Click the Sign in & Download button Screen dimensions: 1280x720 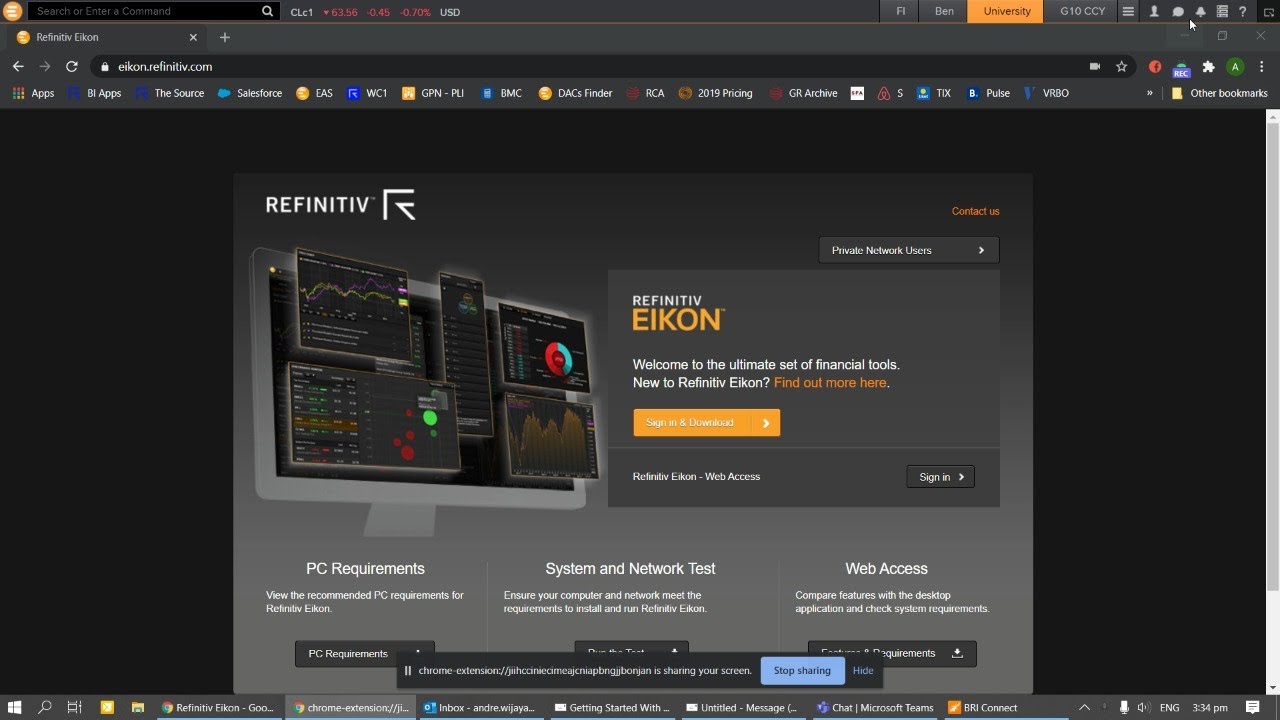coord(706,422)
